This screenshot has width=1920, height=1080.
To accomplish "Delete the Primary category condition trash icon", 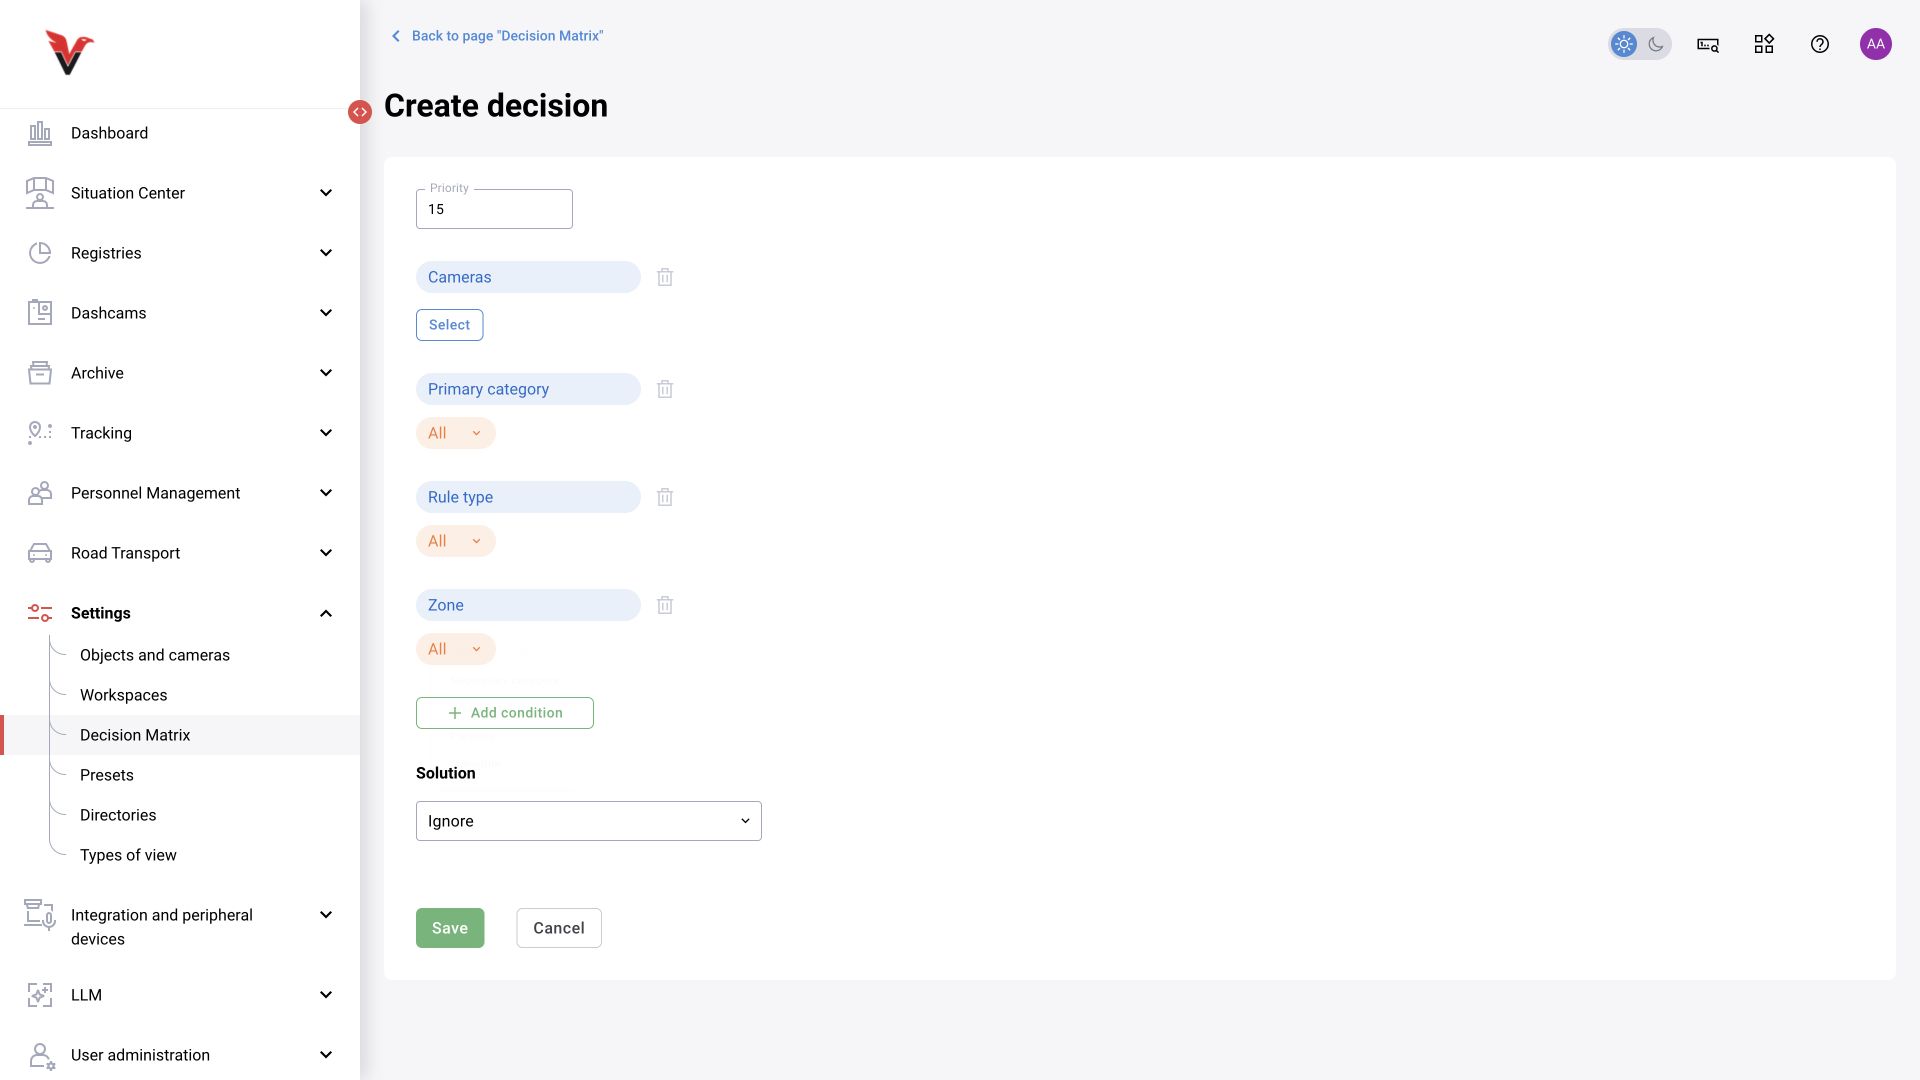I will click(665, 389).
